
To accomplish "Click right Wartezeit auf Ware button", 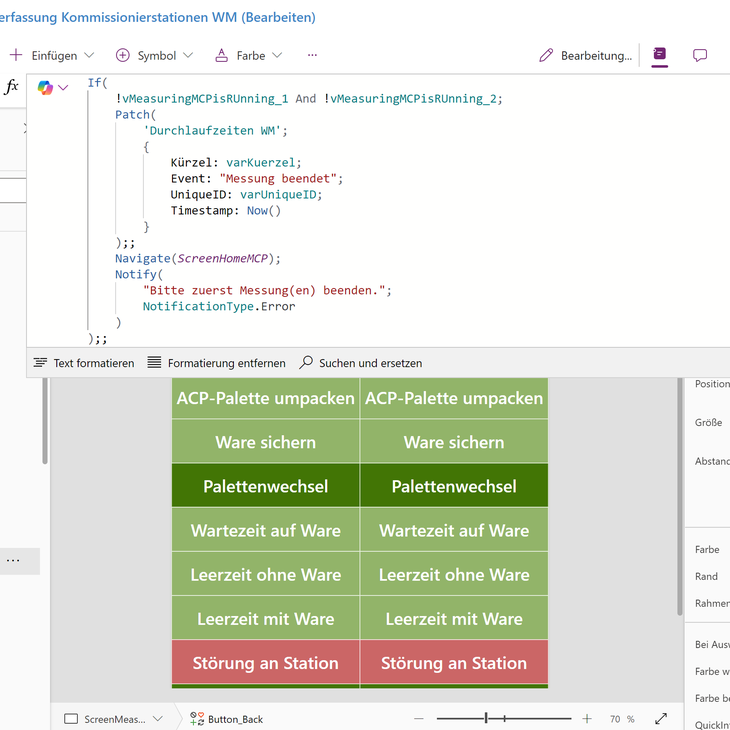I will pyautogui.click(x=454, y=530).
